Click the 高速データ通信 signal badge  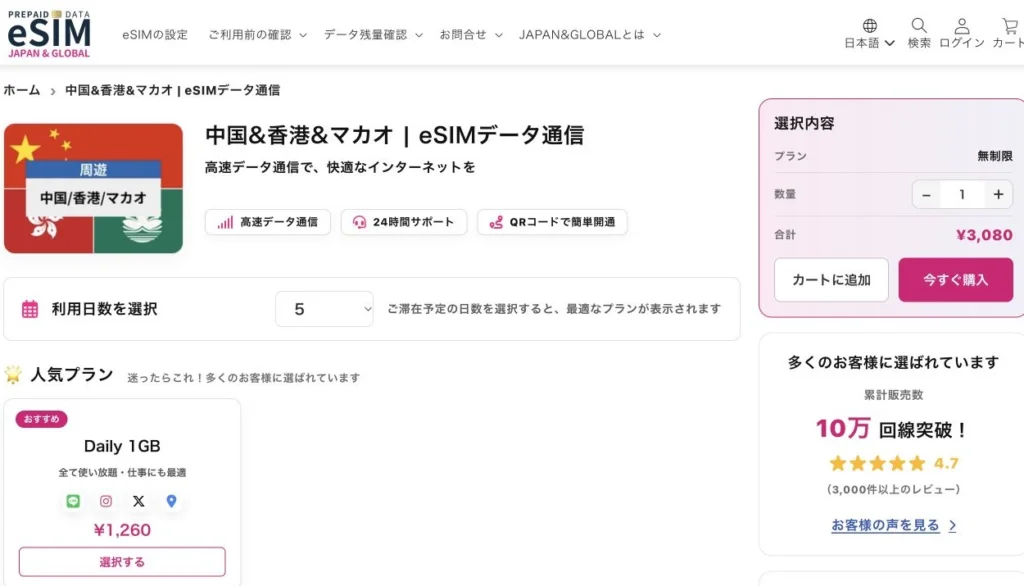tap(268, 222)
